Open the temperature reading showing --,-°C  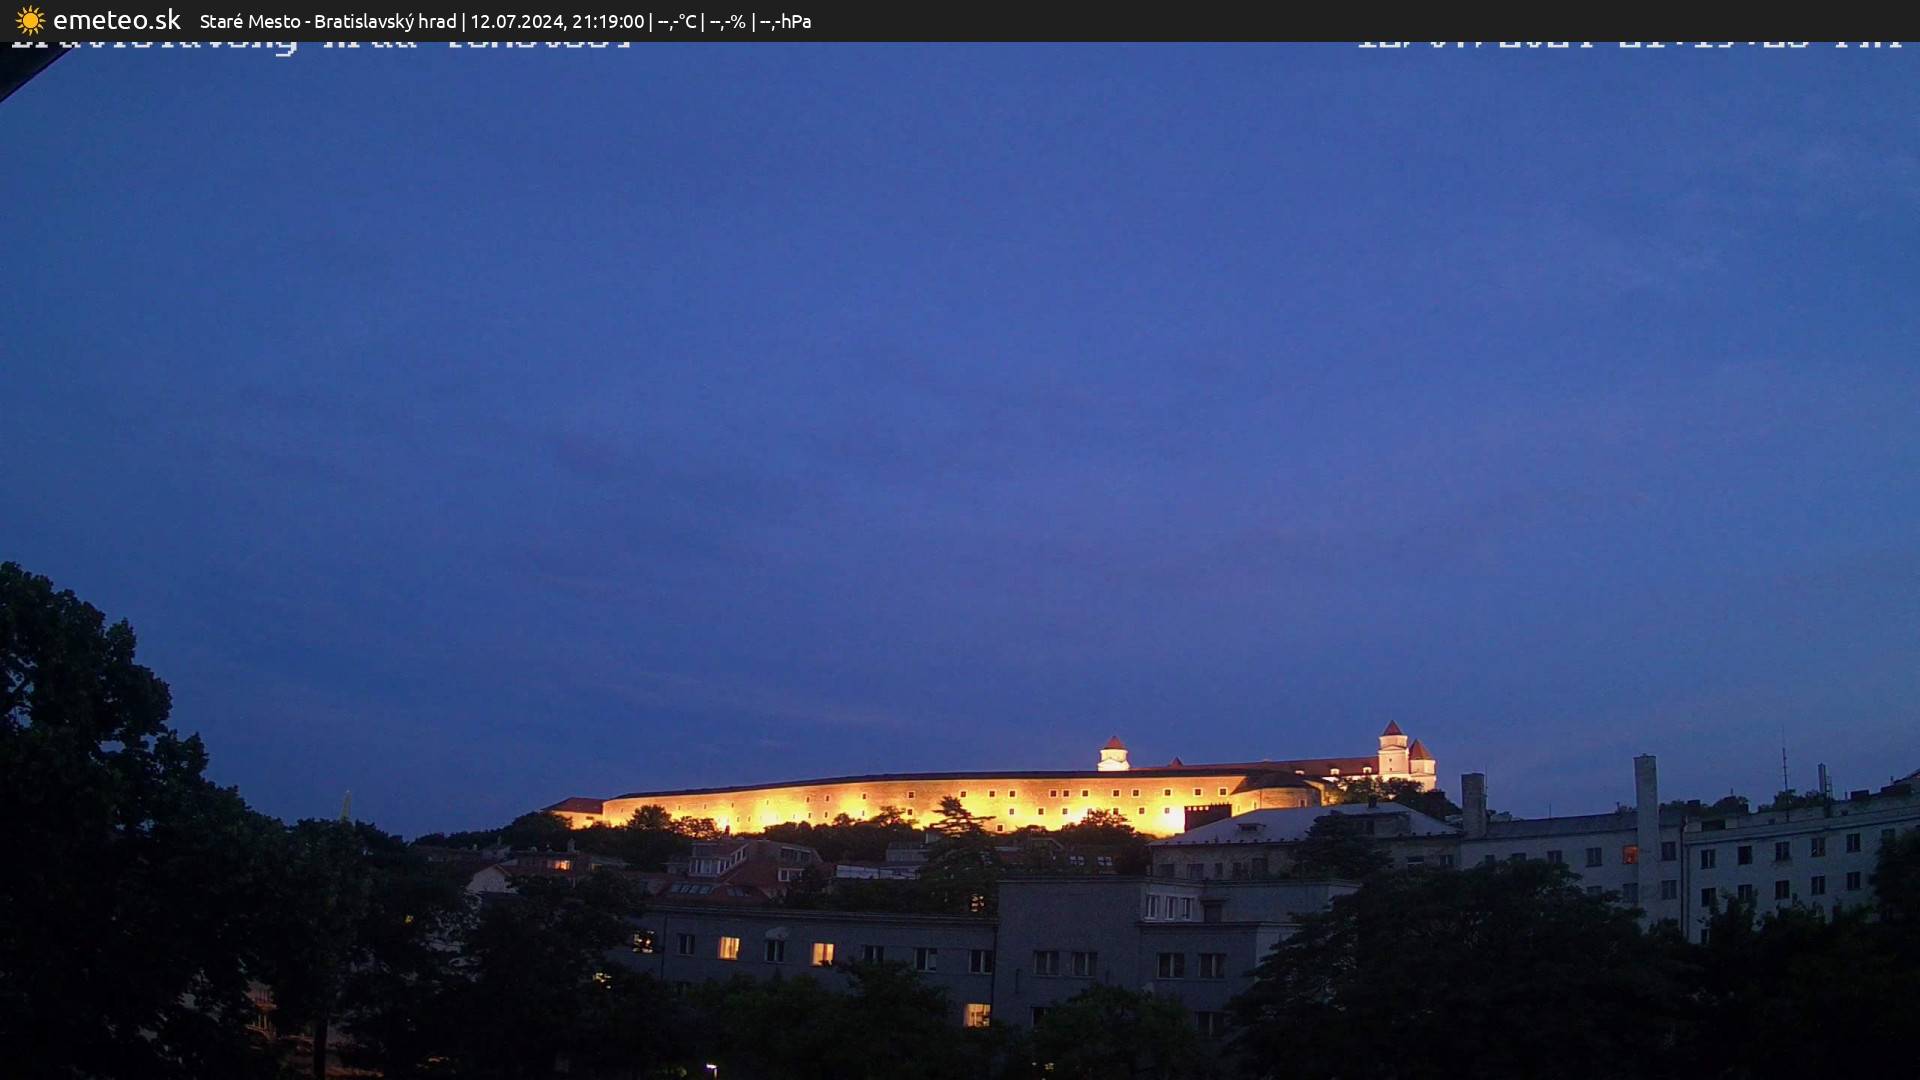pos(679,20)
